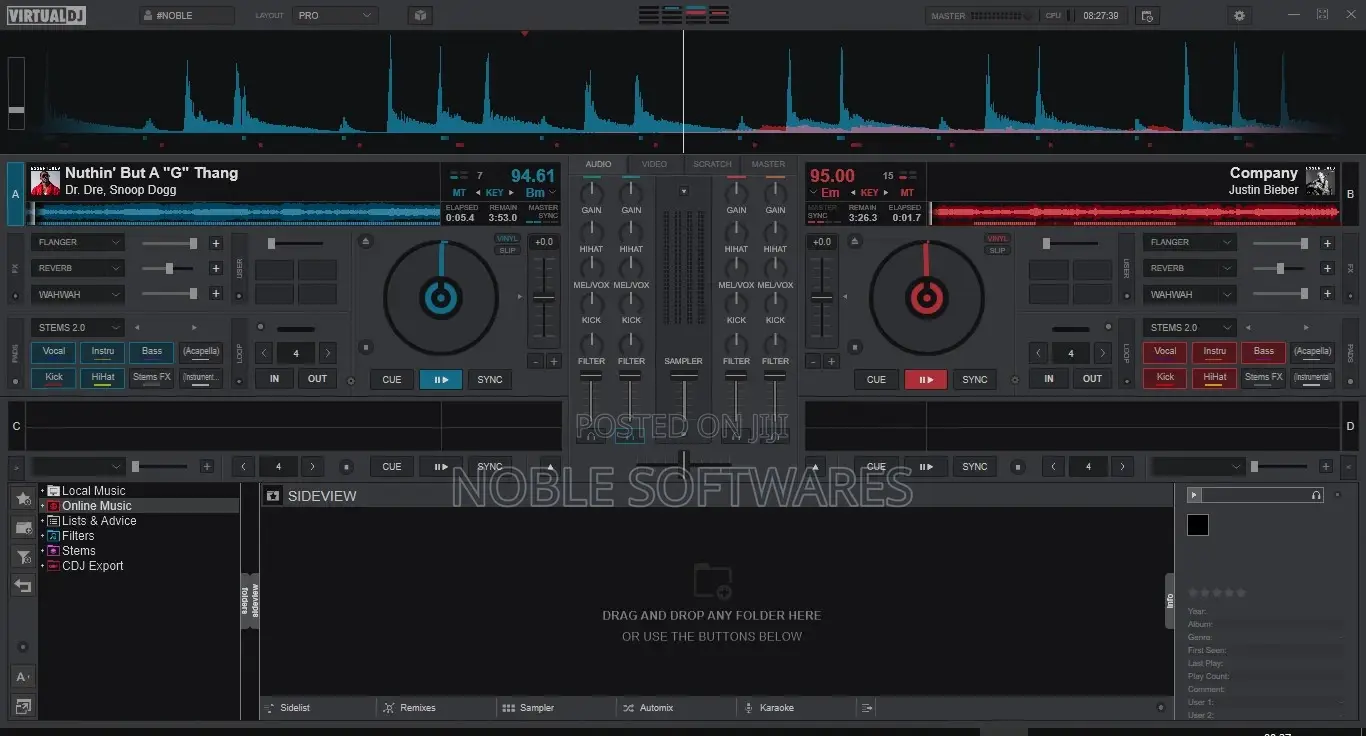Toggle VINYL mode on deck A
The width and height of the screenshot is (1366, 736).
click(507, 238)
